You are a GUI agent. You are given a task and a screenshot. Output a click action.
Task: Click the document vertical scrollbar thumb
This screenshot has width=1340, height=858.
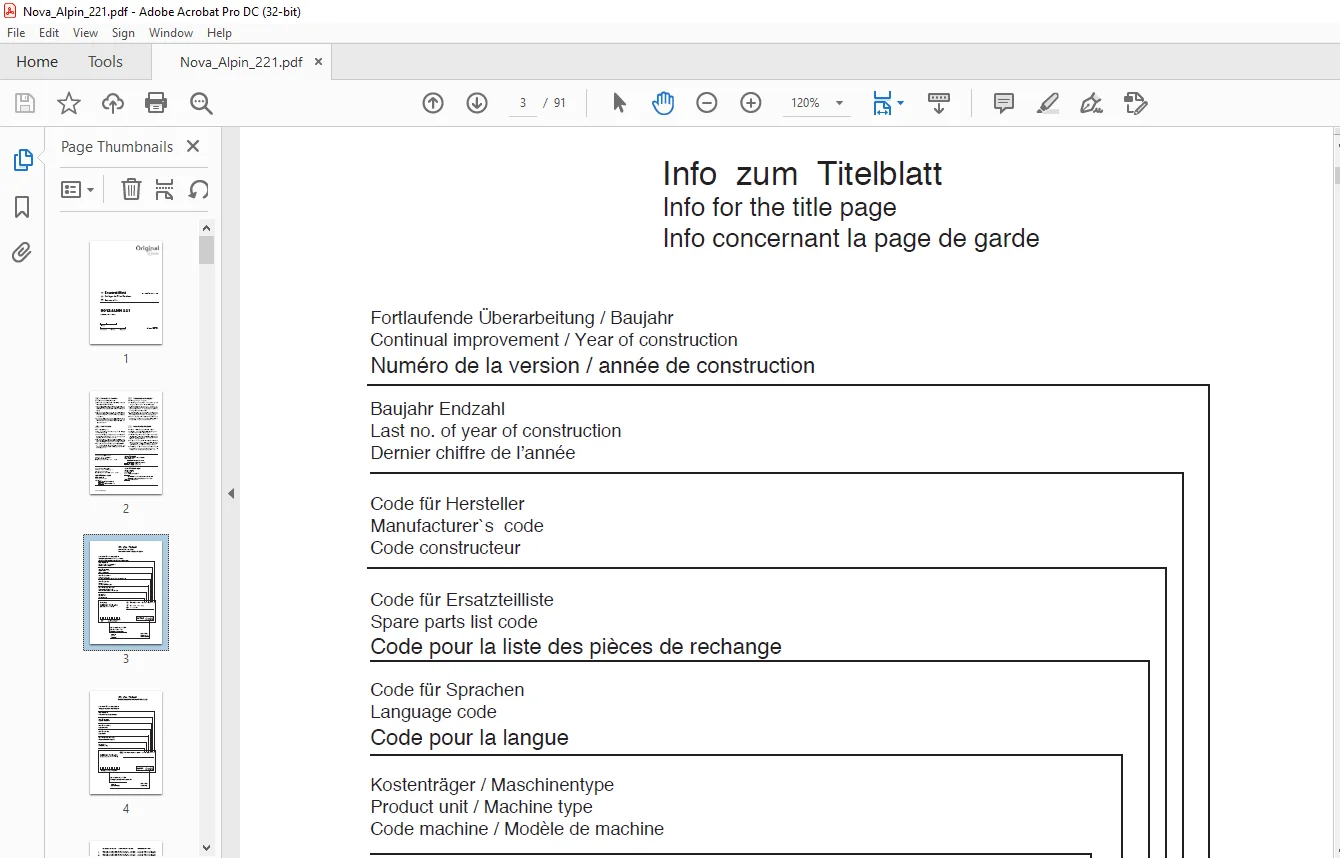[1335, 176]
